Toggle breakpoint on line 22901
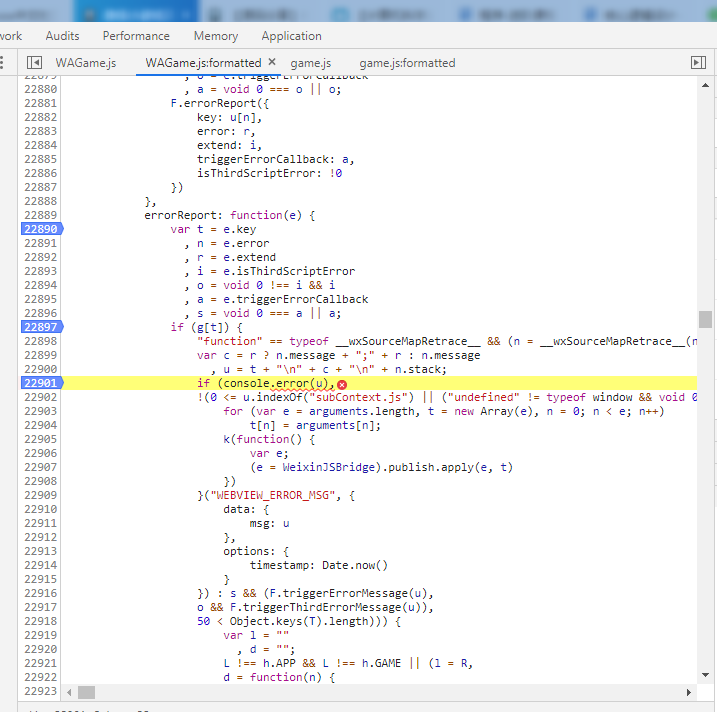717x712 pixels. (42, 383)
